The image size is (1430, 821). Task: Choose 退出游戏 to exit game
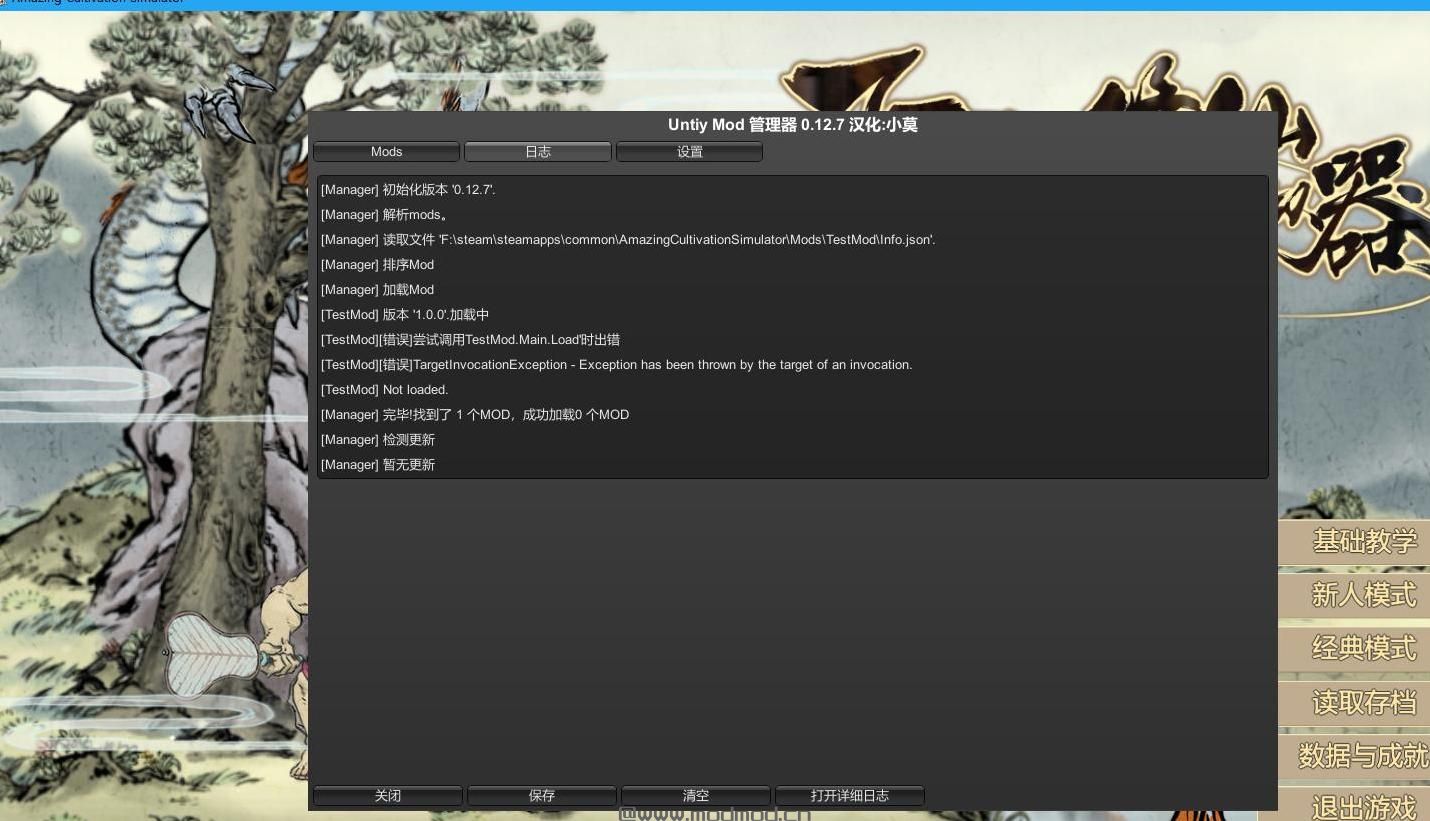(x=1355, y=806)
